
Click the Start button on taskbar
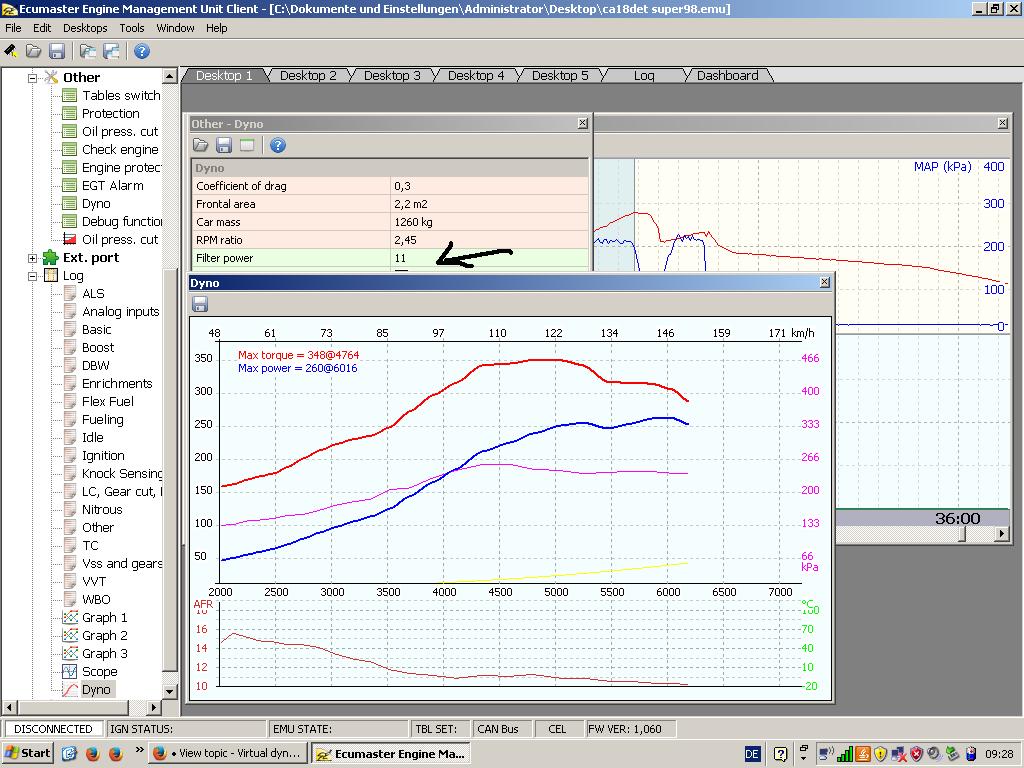click(x=28, y=753)
